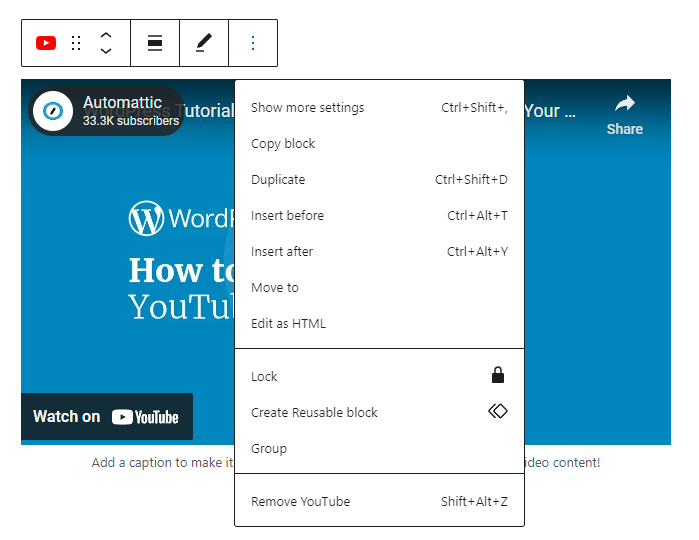Image resolution: width=699 pixels, height=540 pixels.
Task: Open the Automattic channel name link
Action: click(x=122, y=103)
